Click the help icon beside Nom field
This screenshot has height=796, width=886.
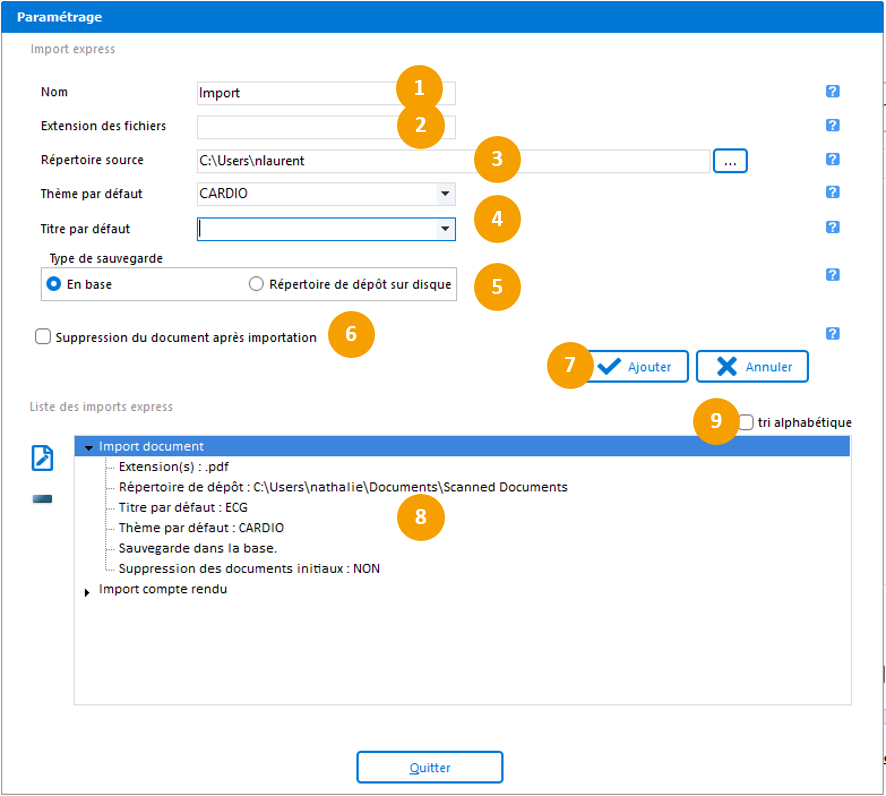(x=832, y=92)
